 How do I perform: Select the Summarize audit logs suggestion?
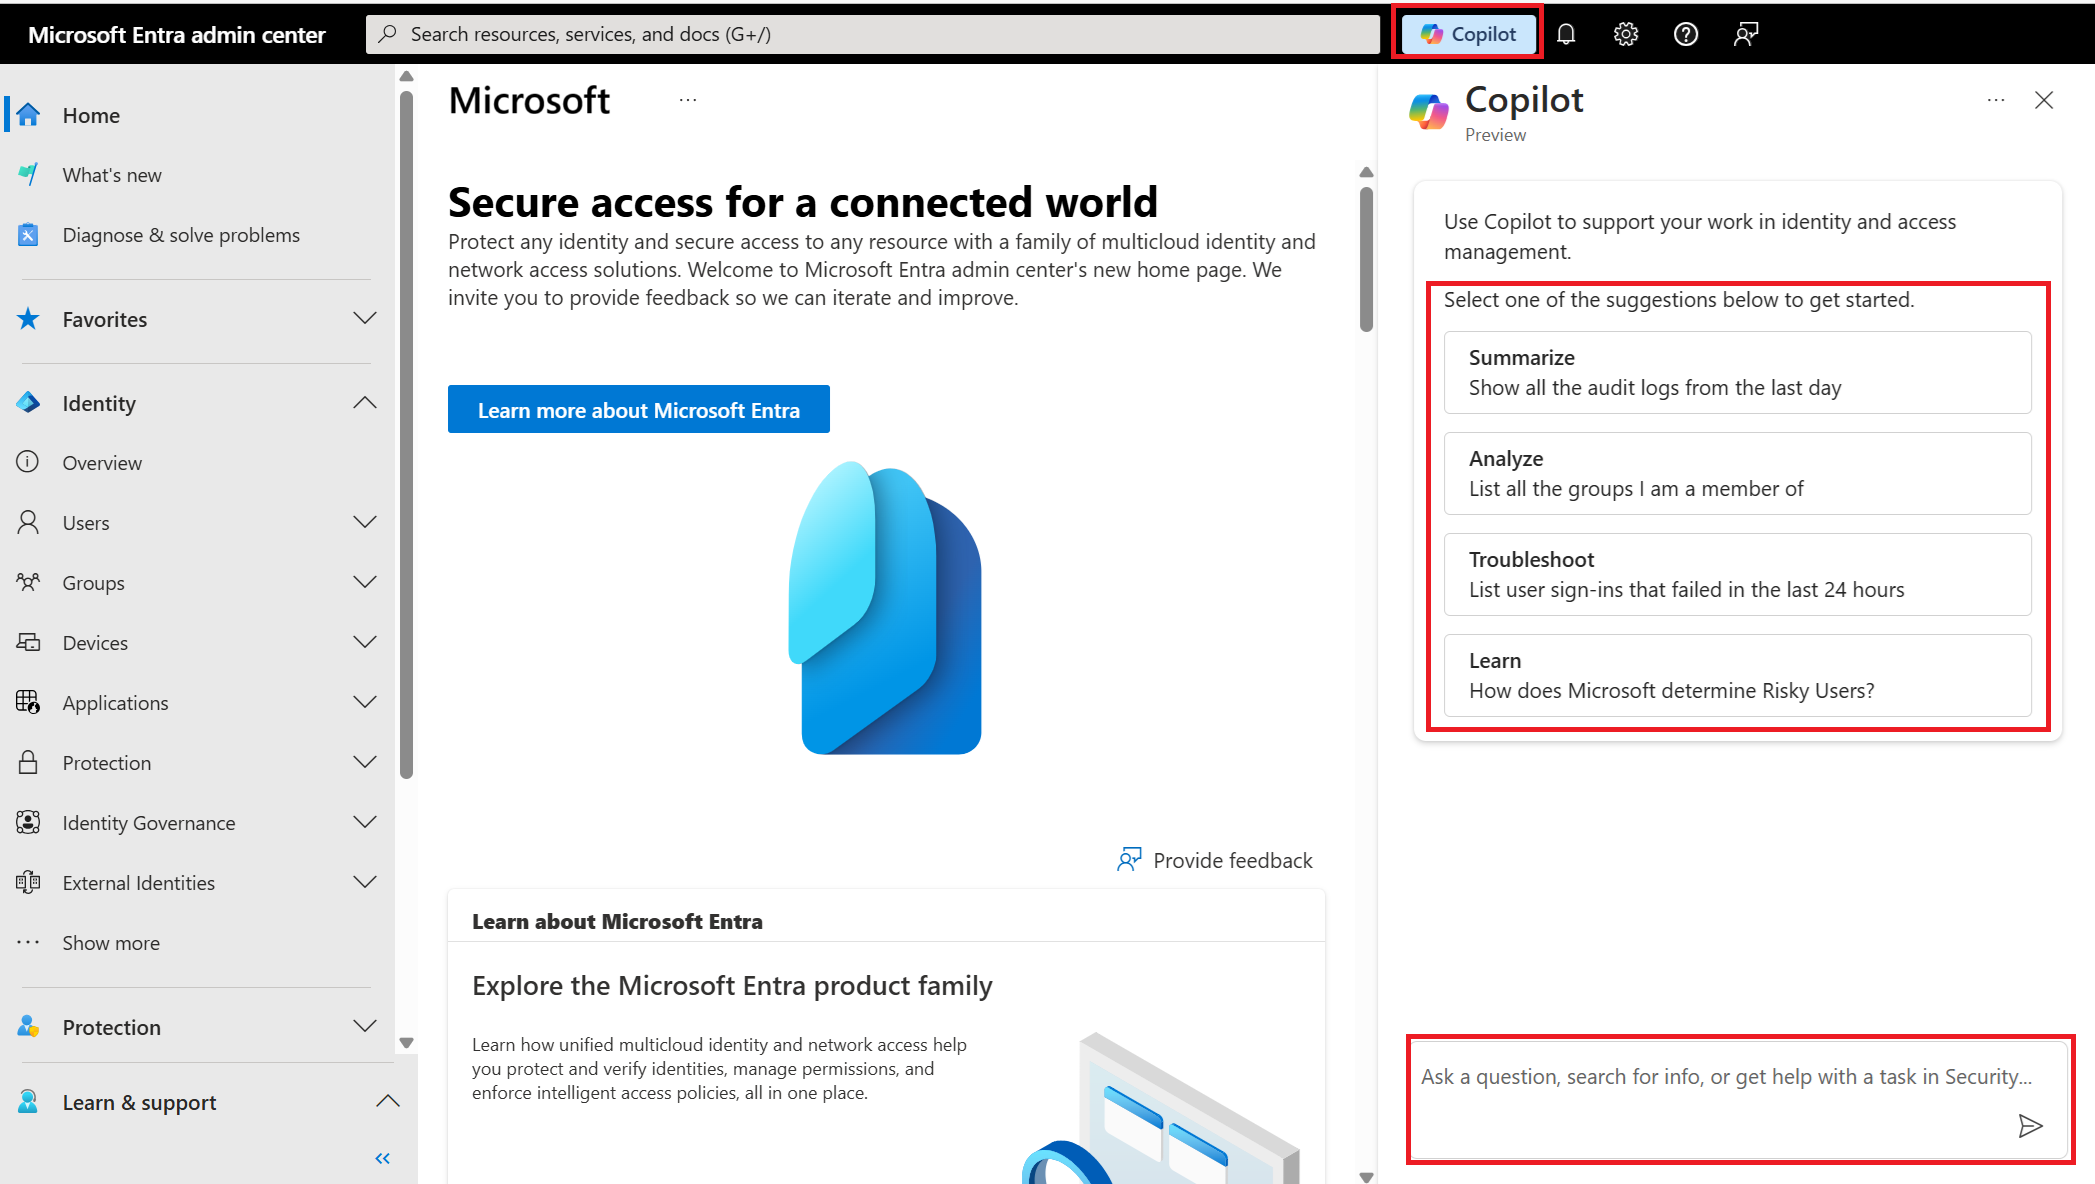1737,371
